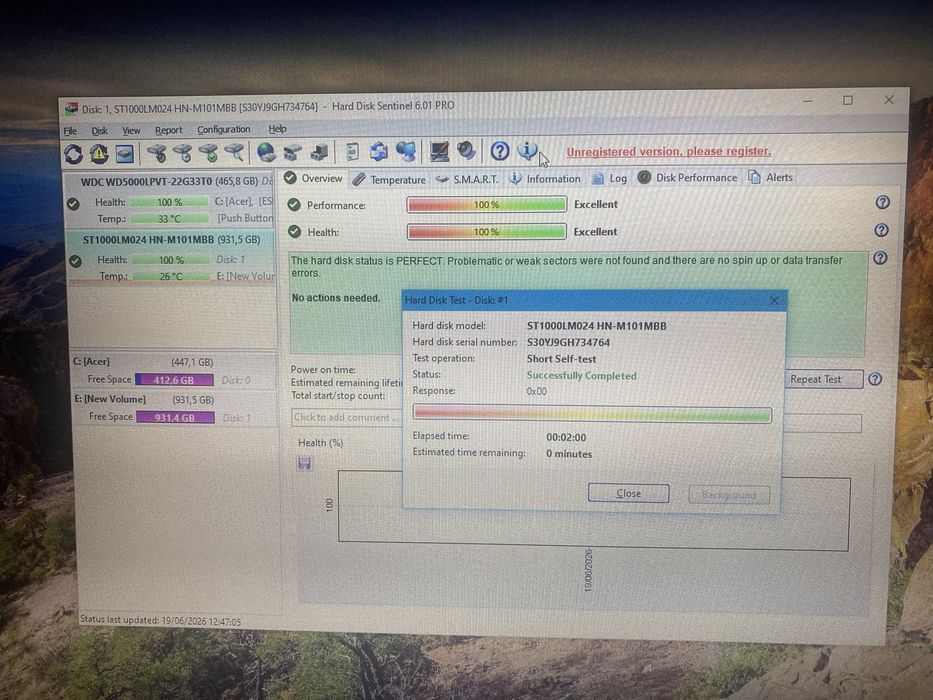
Task: Click the green check beside WDC disk Health
Action: click(x=73, y=204)
